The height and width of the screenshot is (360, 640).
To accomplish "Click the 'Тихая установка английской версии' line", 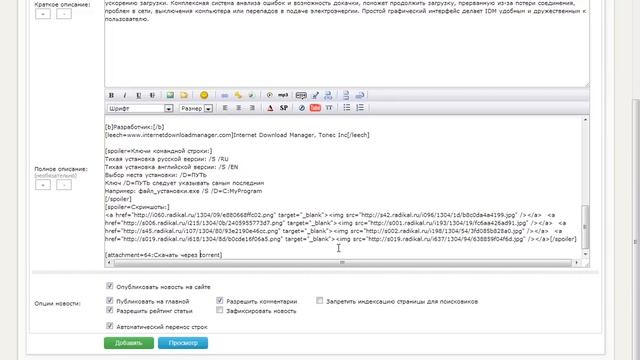I will 171,167.
